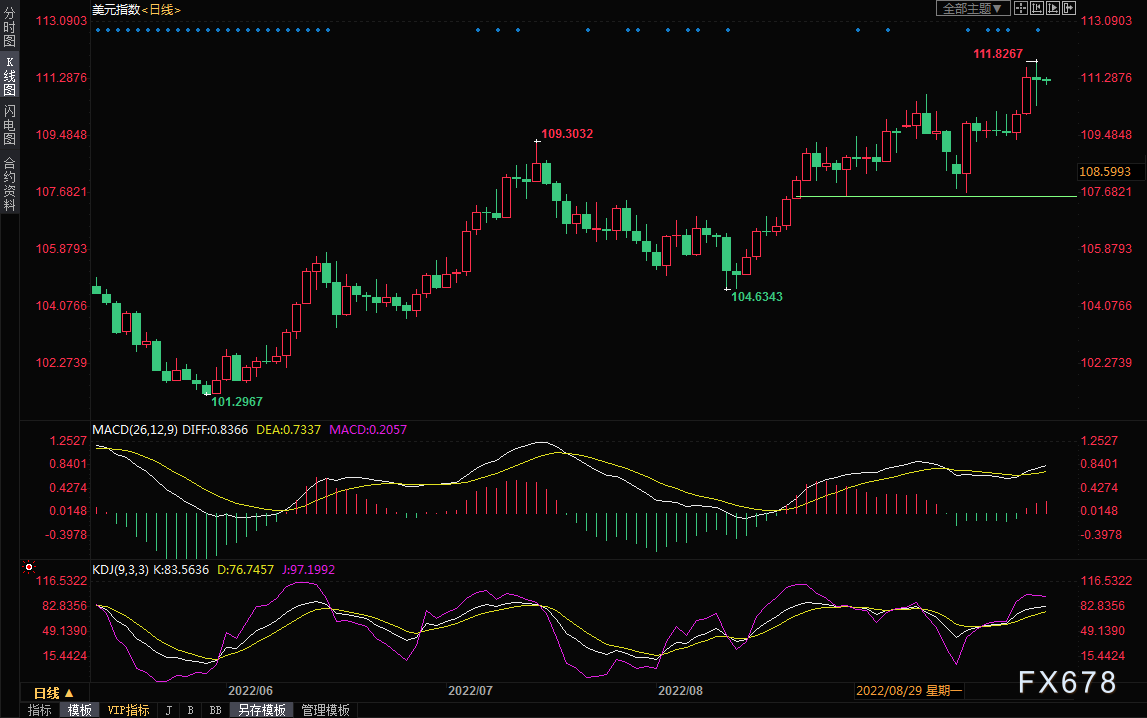
Task: Click the right axis 111.2876 price label
Action: pyautogui.click(x=1106, y=78)
